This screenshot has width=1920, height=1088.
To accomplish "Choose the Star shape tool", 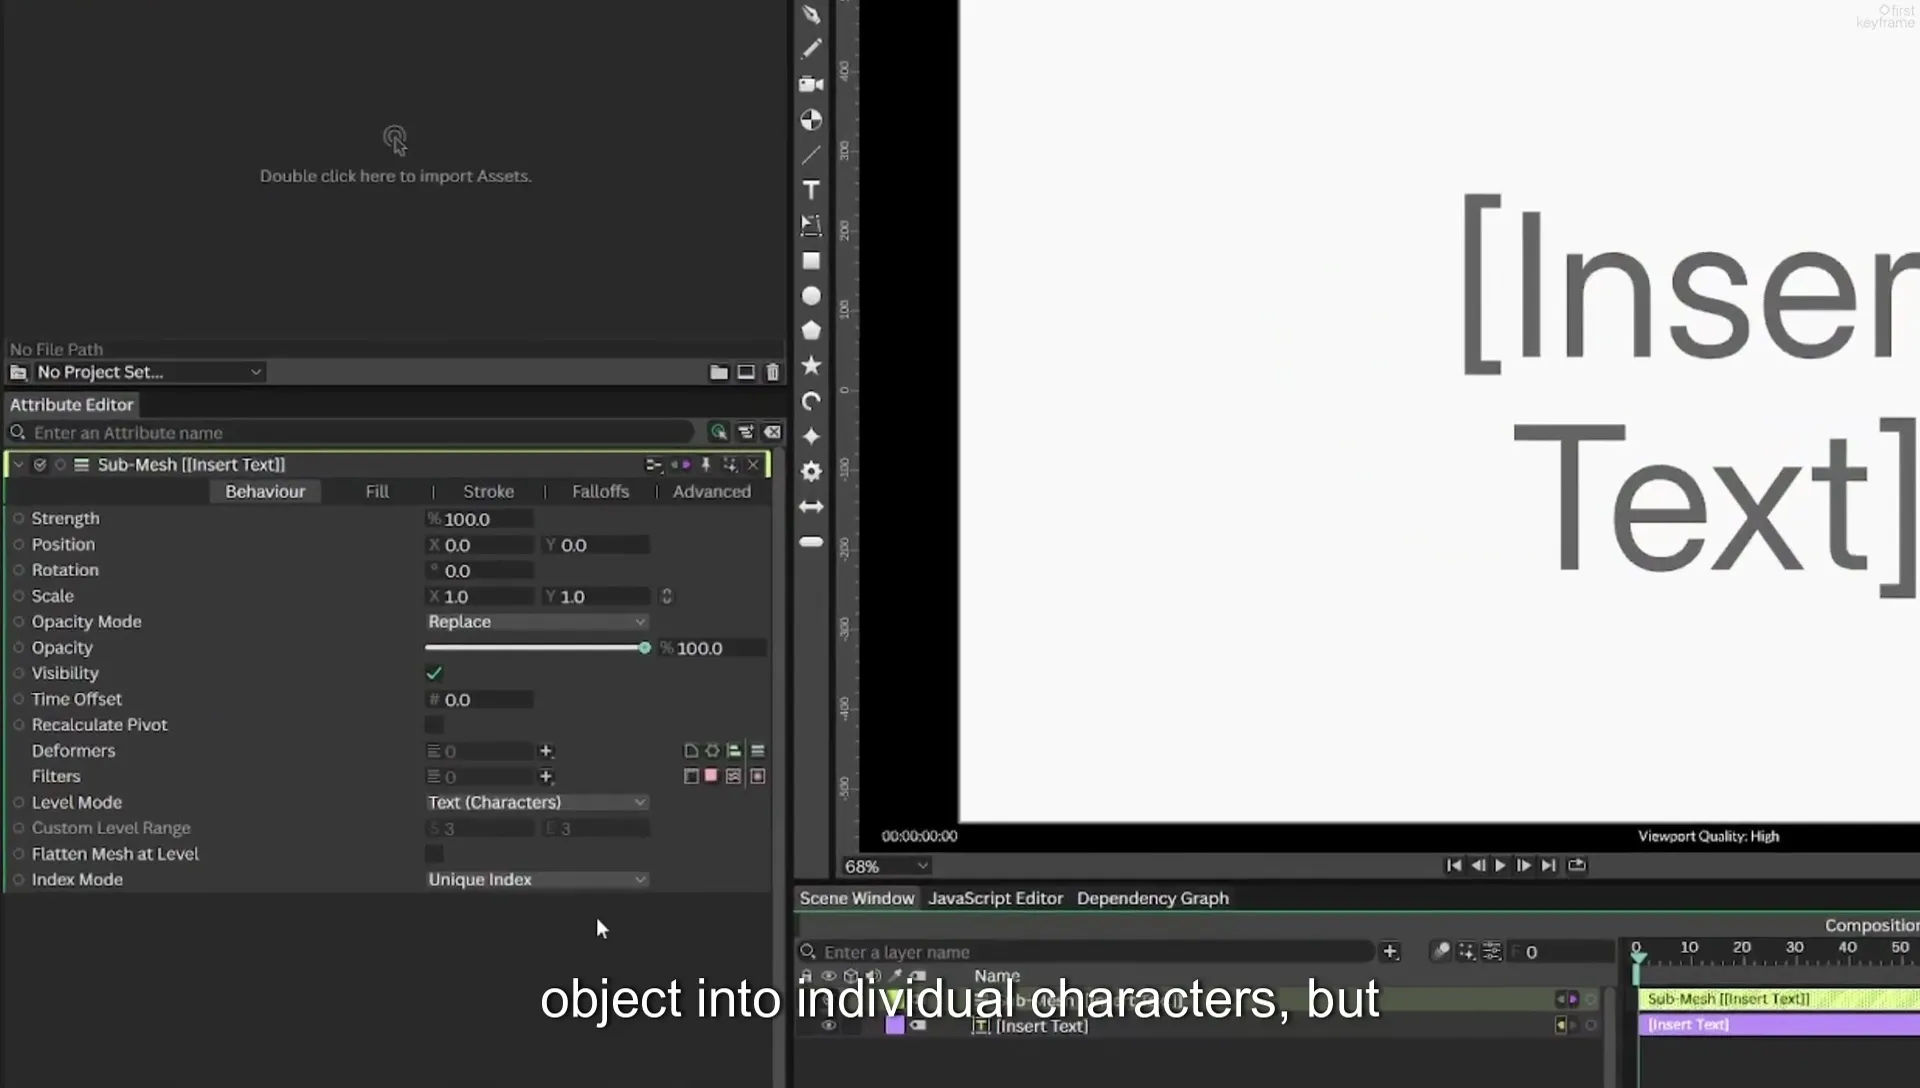I will [811, 365].
